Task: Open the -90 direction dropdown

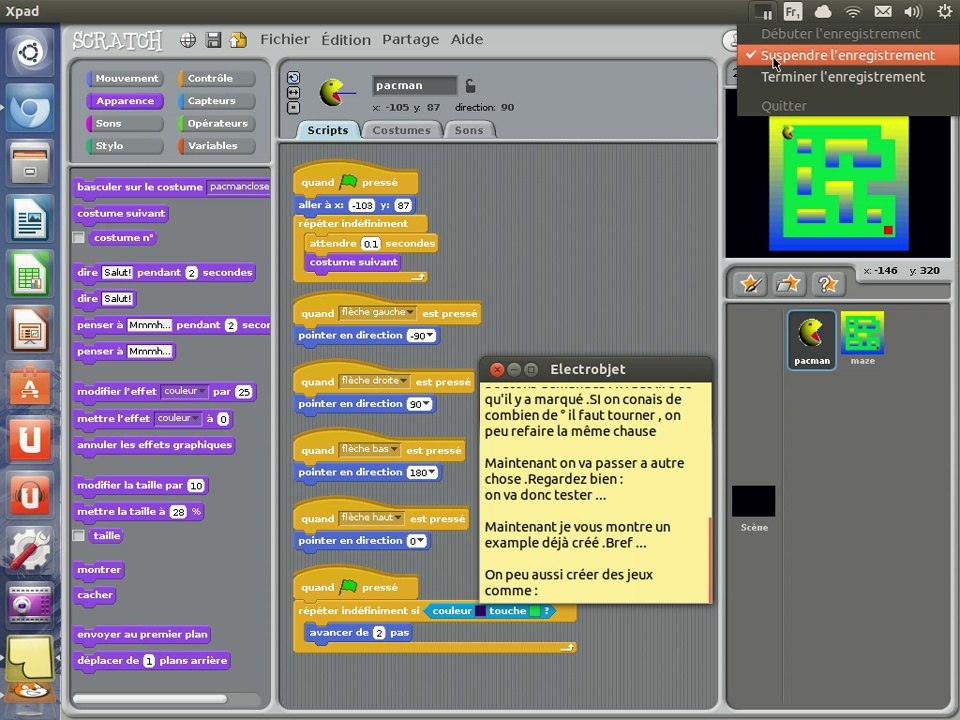Action: click(x=422, y=336)
